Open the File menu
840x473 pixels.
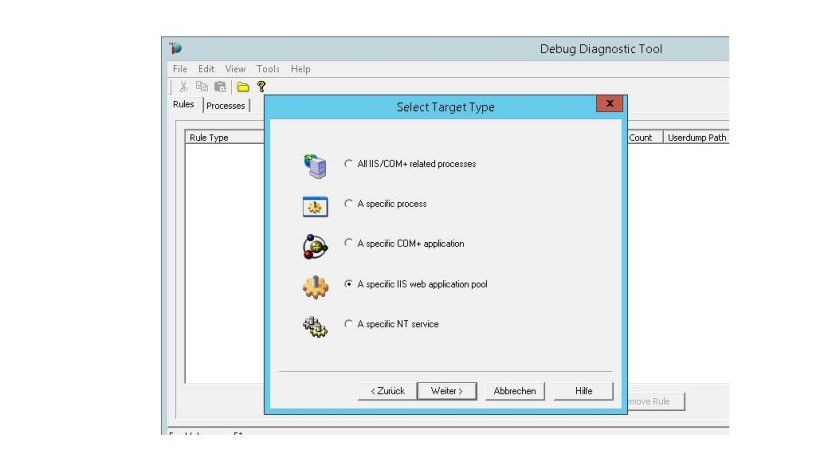180,69
